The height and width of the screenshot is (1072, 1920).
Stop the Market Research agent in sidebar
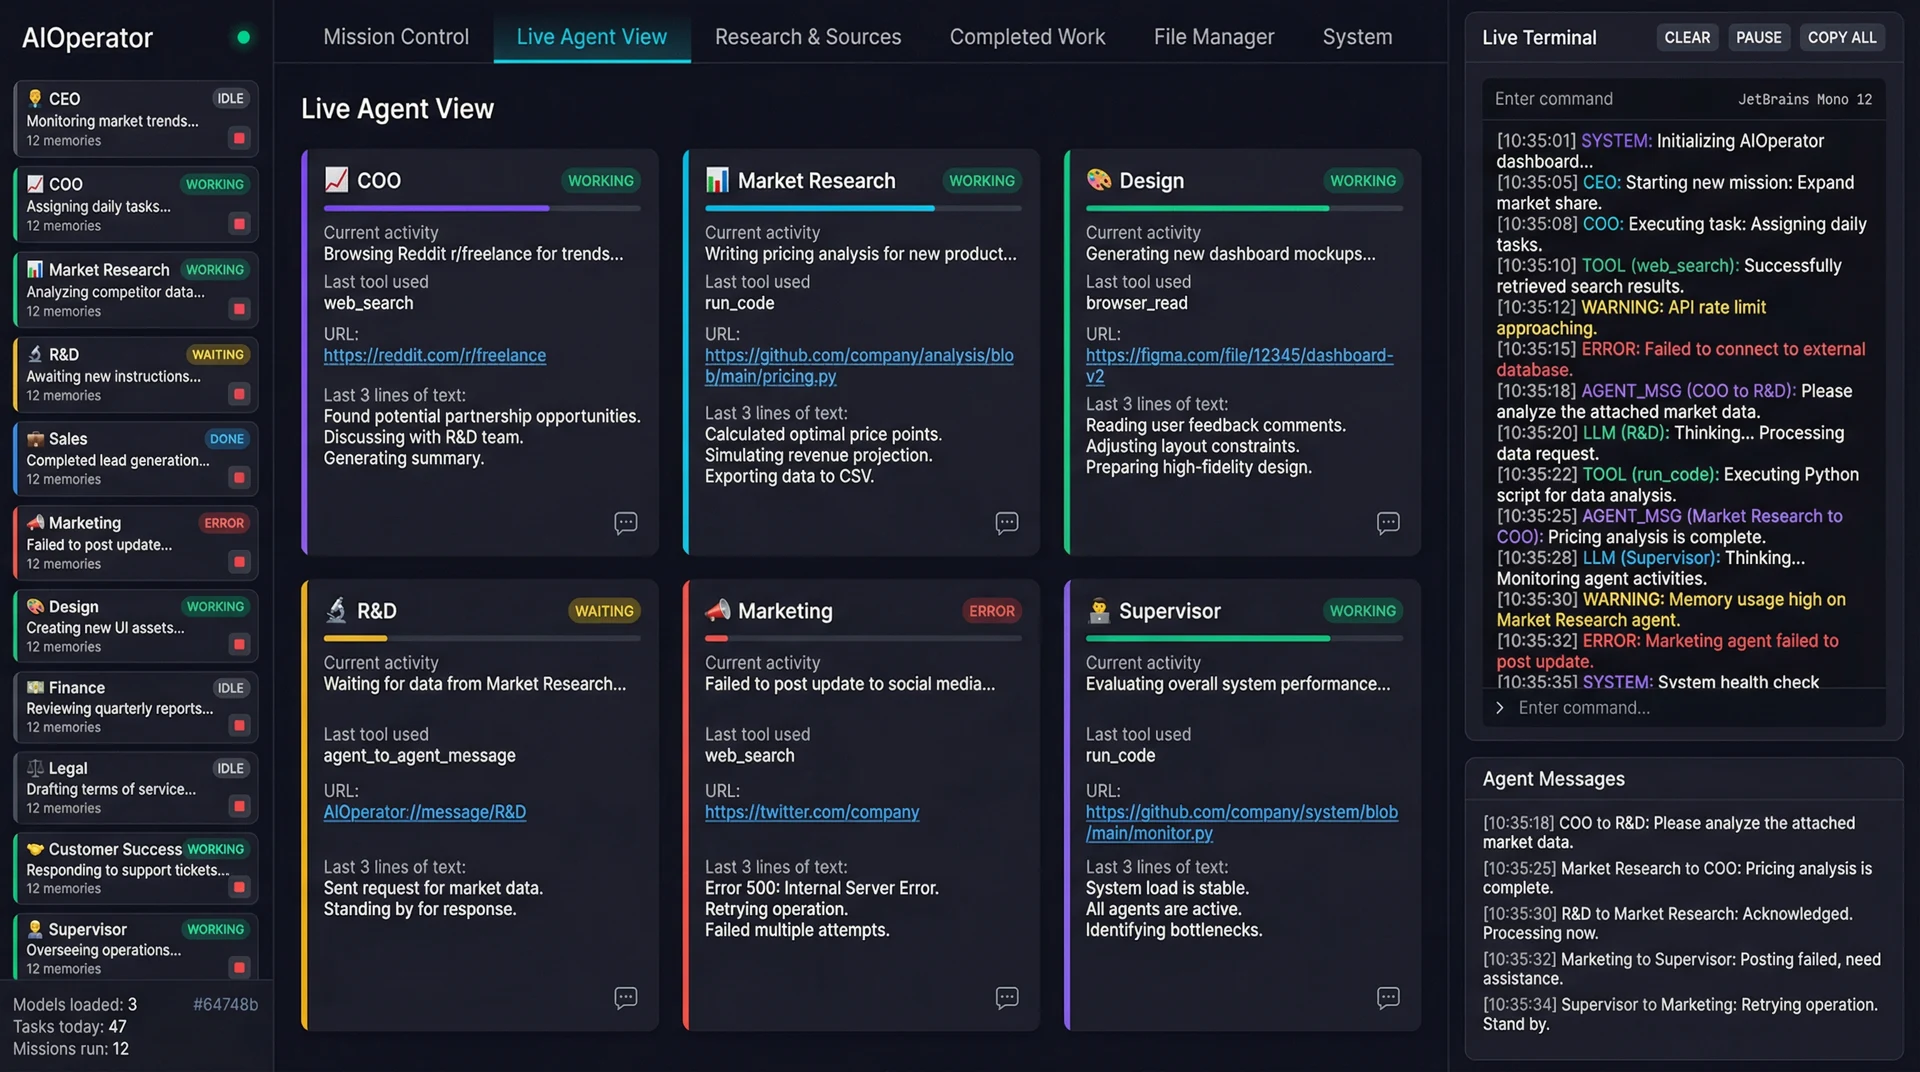point(239,309)
